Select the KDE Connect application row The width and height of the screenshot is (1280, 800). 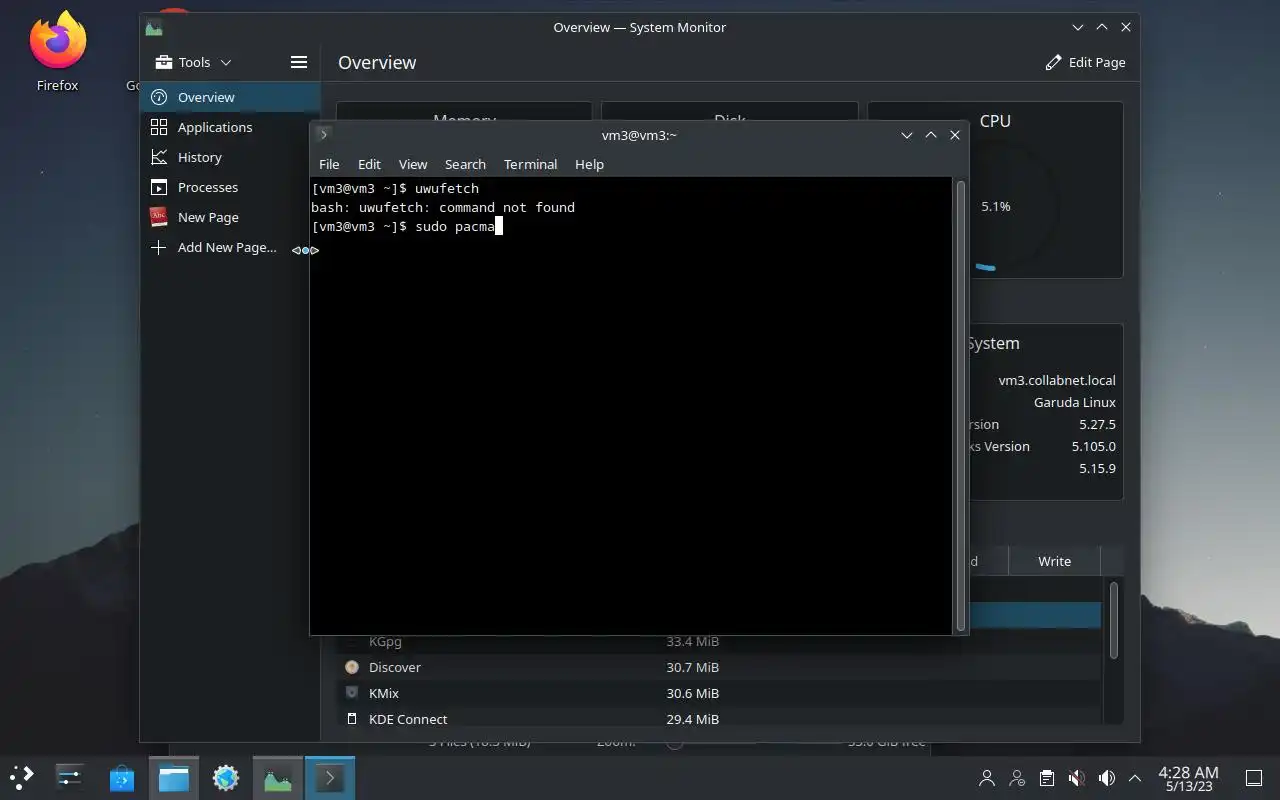(718, 719)
